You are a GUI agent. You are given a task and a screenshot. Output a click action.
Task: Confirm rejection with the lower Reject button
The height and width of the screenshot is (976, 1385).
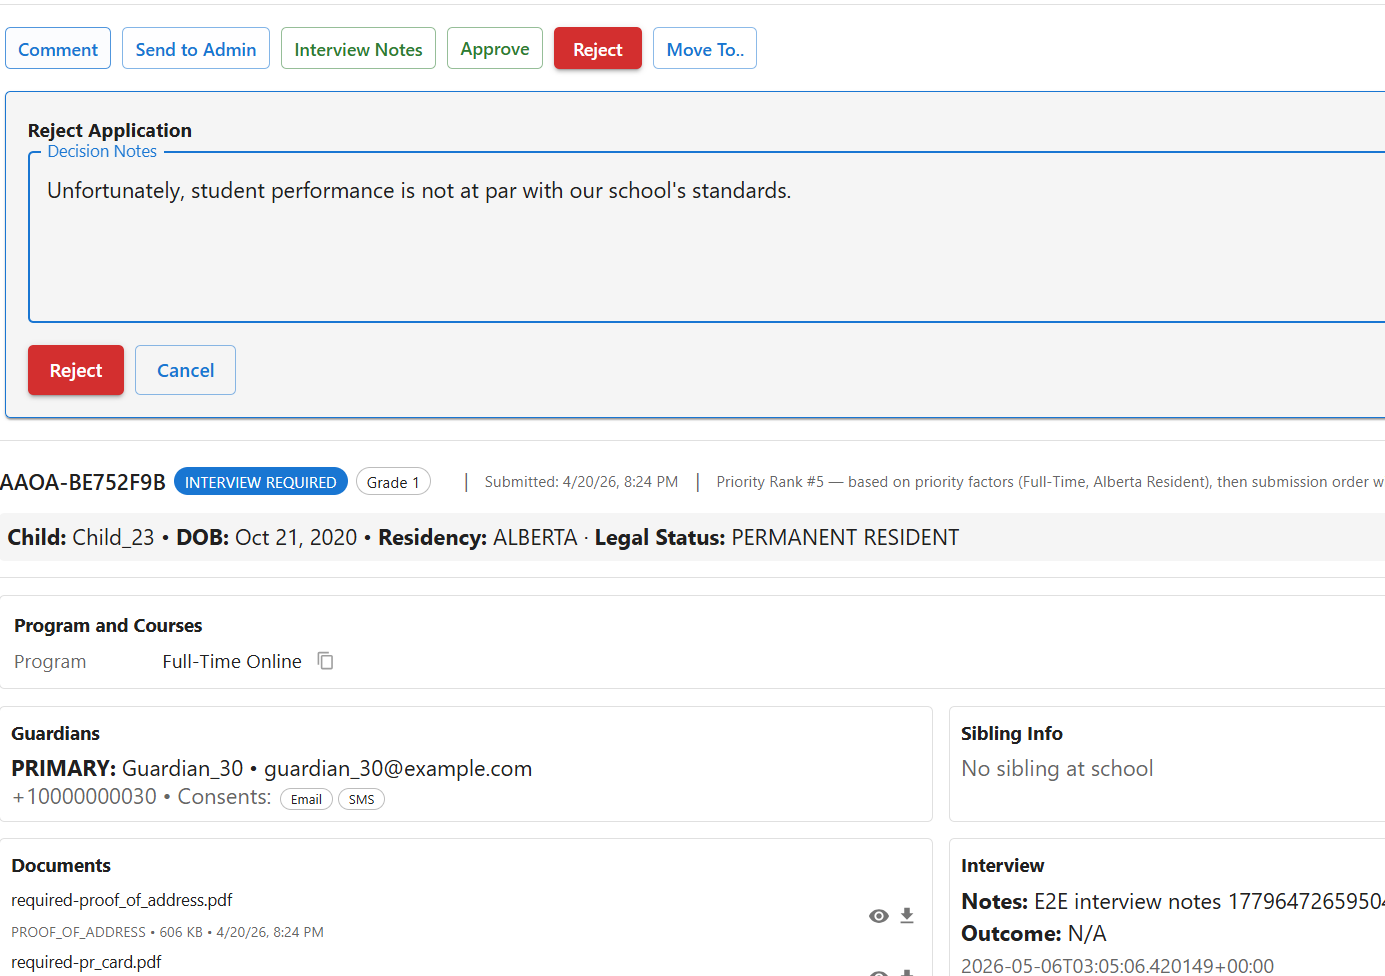(x=76, y=370)
